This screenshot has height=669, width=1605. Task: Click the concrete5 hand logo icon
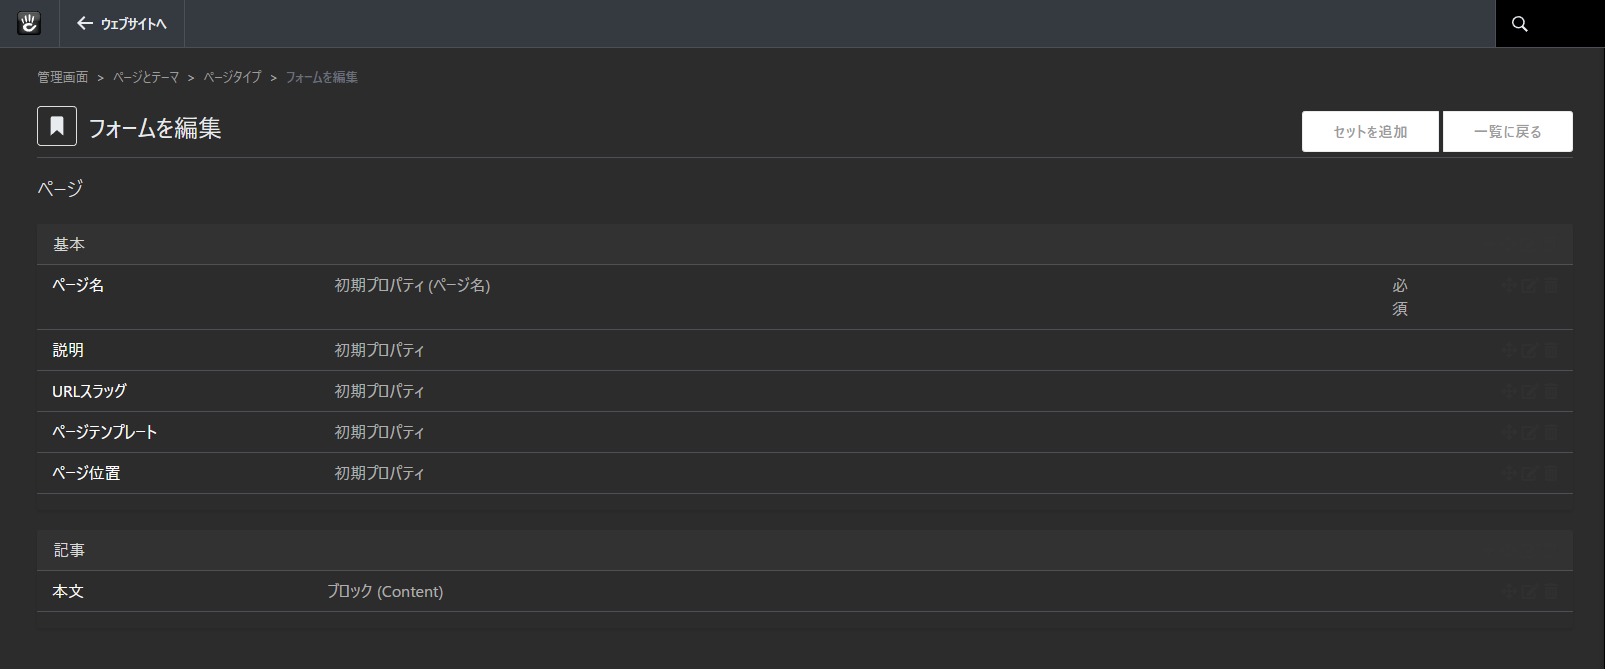point(29,23)
